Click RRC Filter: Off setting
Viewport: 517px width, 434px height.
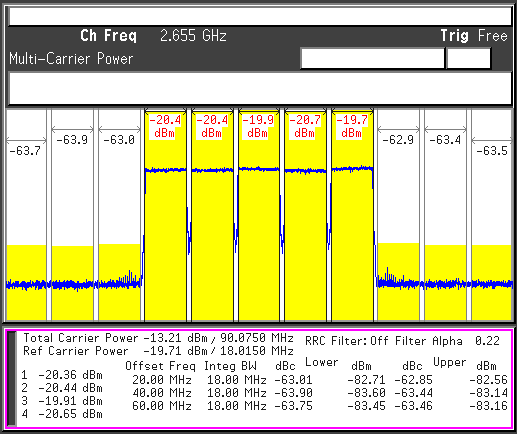[347, 341]
